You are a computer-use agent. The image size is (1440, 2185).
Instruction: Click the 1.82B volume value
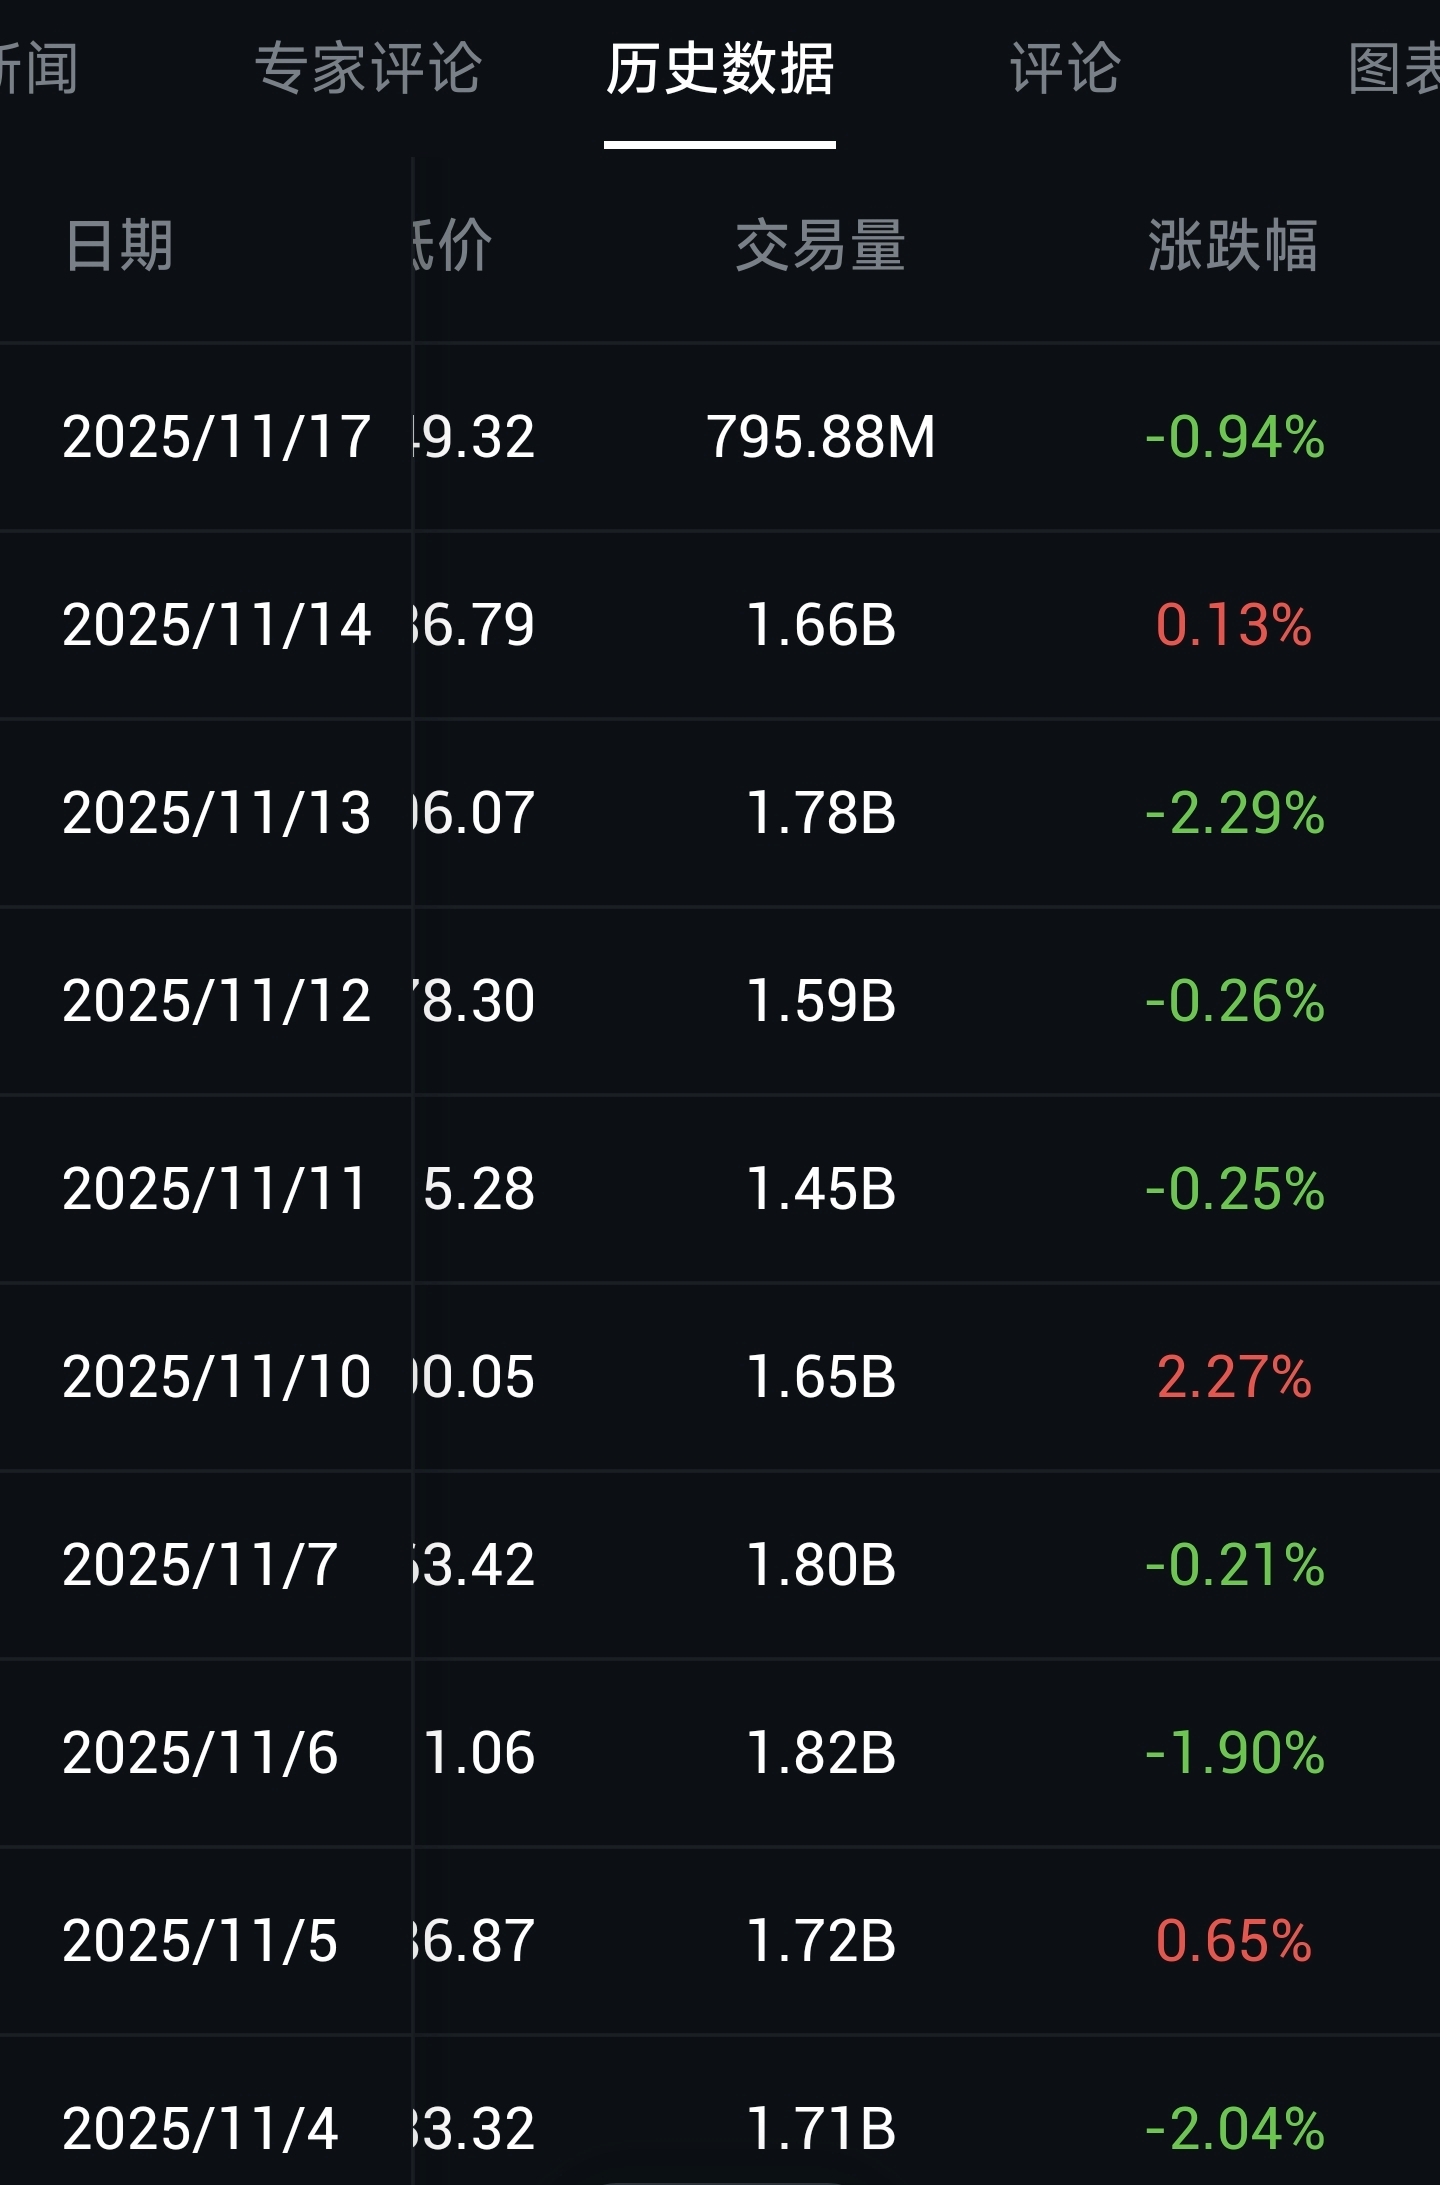[820, 1753]
